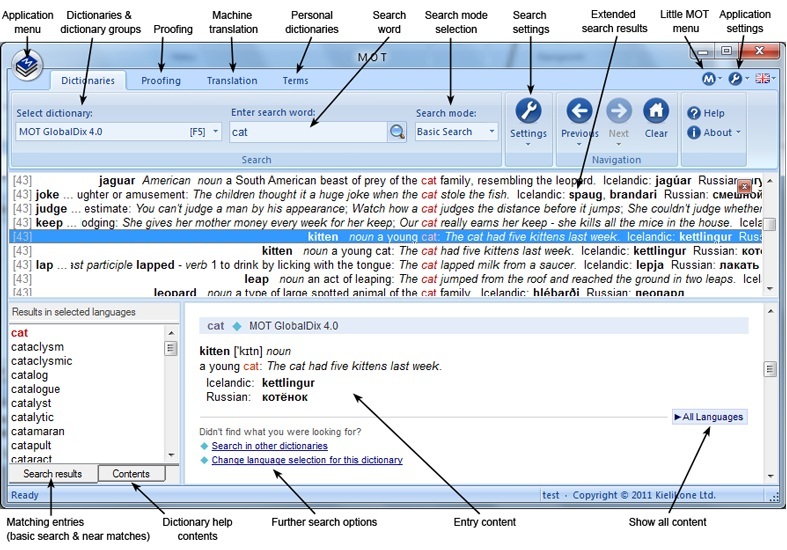The height and width of the screenshot is (550, 787).
Task: Expand the Next history dropdown arrow
Action: pyautogui.click(x=619, y=145)
